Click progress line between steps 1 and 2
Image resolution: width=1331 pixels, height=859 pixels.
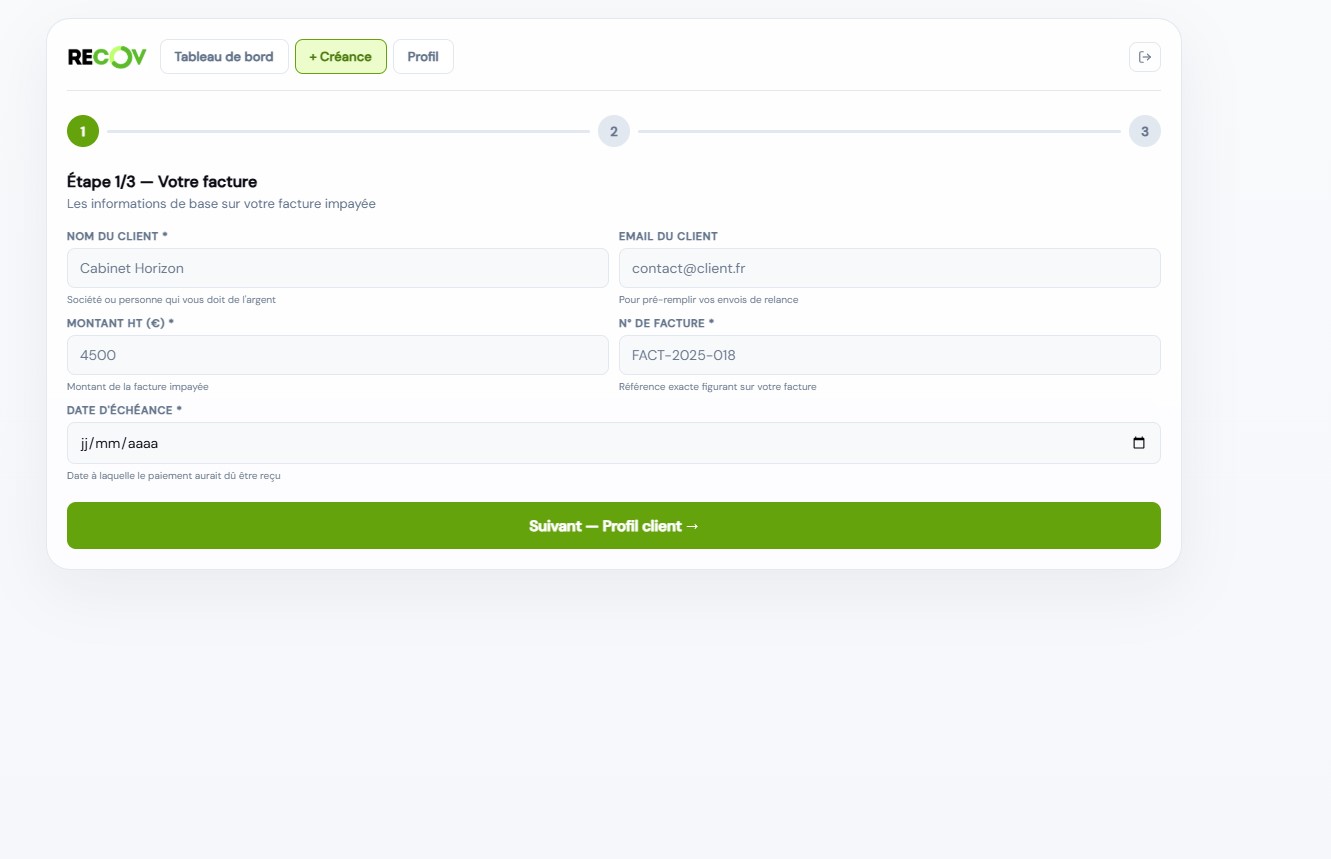point(348,131)
